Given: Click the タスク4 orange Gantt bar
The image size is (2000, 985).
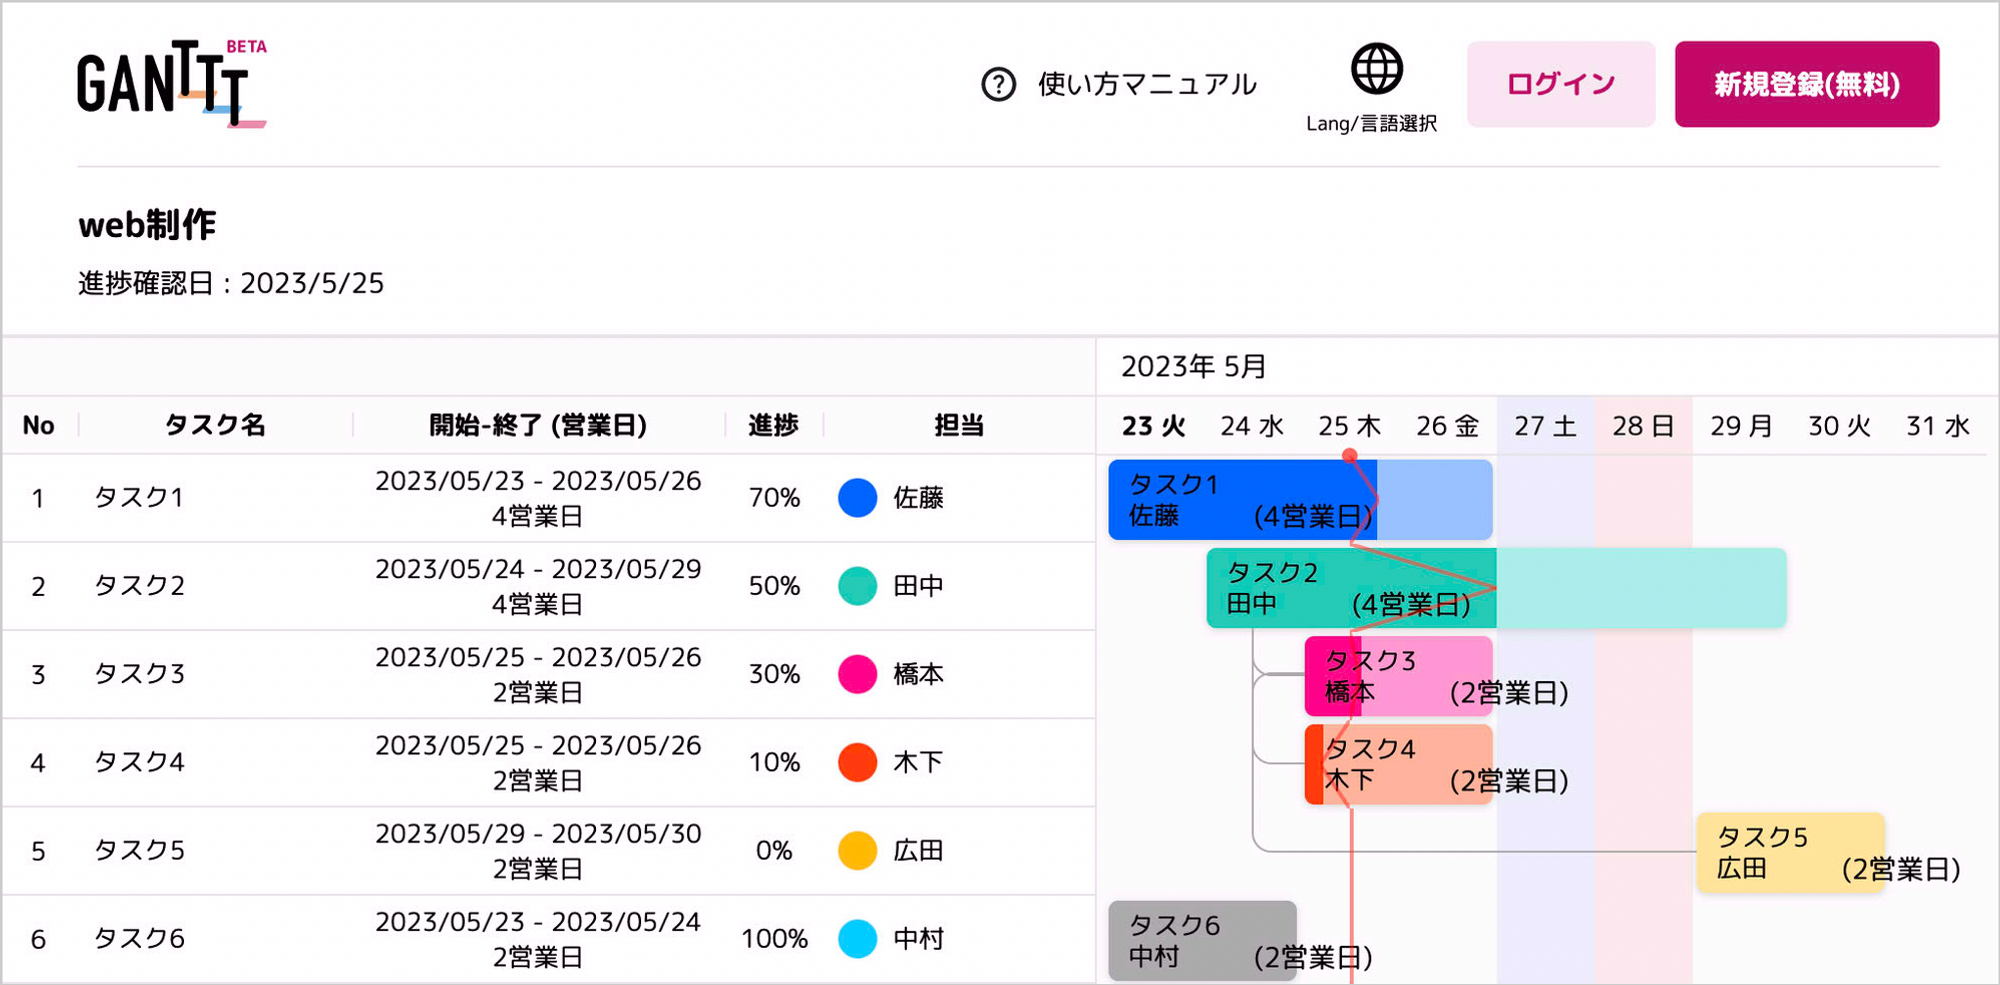Looking at the screenshot, I should 1398,764.
